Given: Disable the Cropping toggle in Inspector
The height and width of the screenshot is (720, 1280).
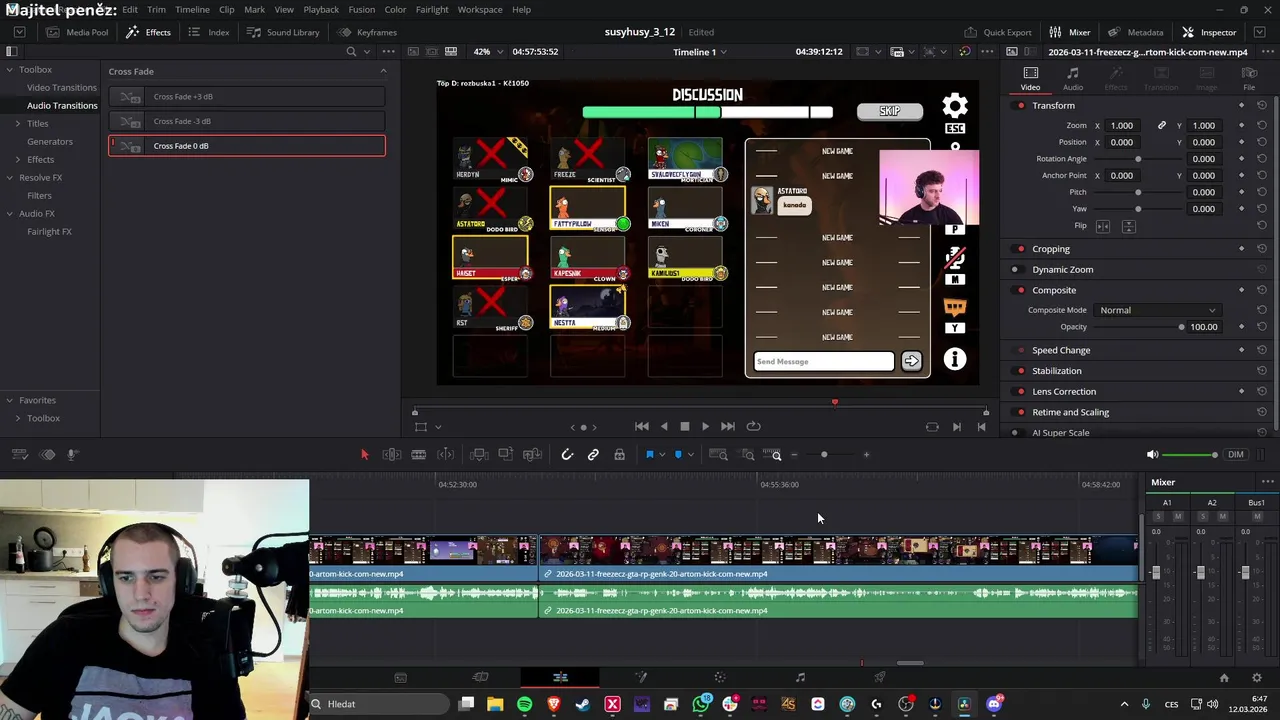Looking at the screenshot, I should coord(1020,249).
